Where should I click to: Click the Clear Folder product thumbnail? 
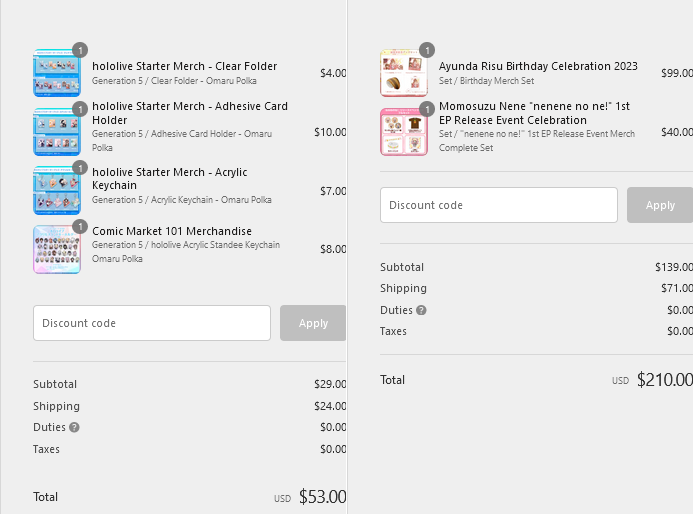[x=56, y=73]
